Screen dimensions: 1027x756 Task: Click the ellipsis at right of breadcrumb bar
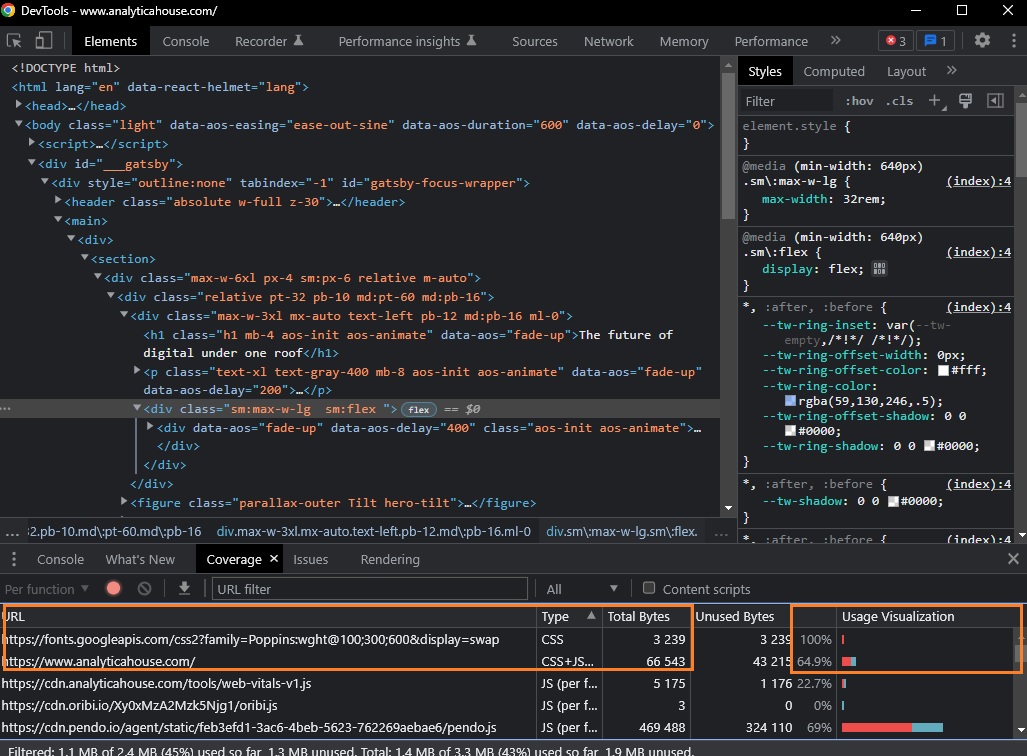click(x=722, y=532)
